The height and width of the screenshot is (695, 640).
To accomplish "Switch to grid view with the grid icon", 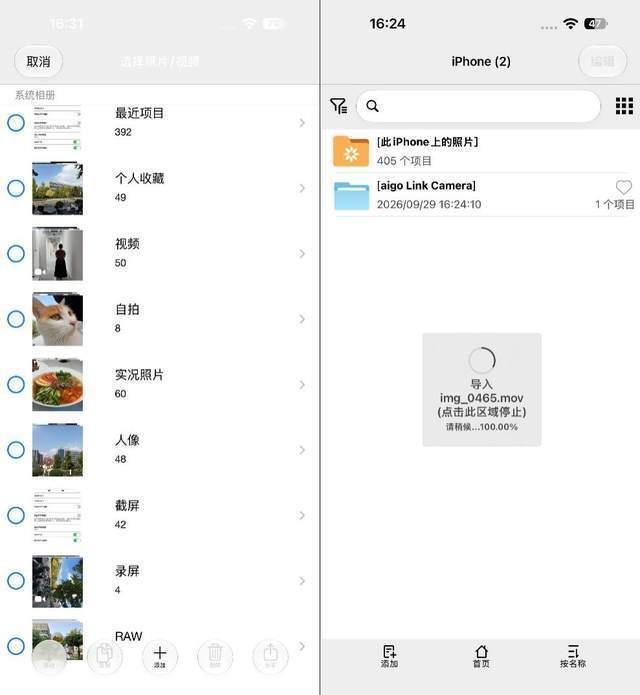I will tap(624, 106).
